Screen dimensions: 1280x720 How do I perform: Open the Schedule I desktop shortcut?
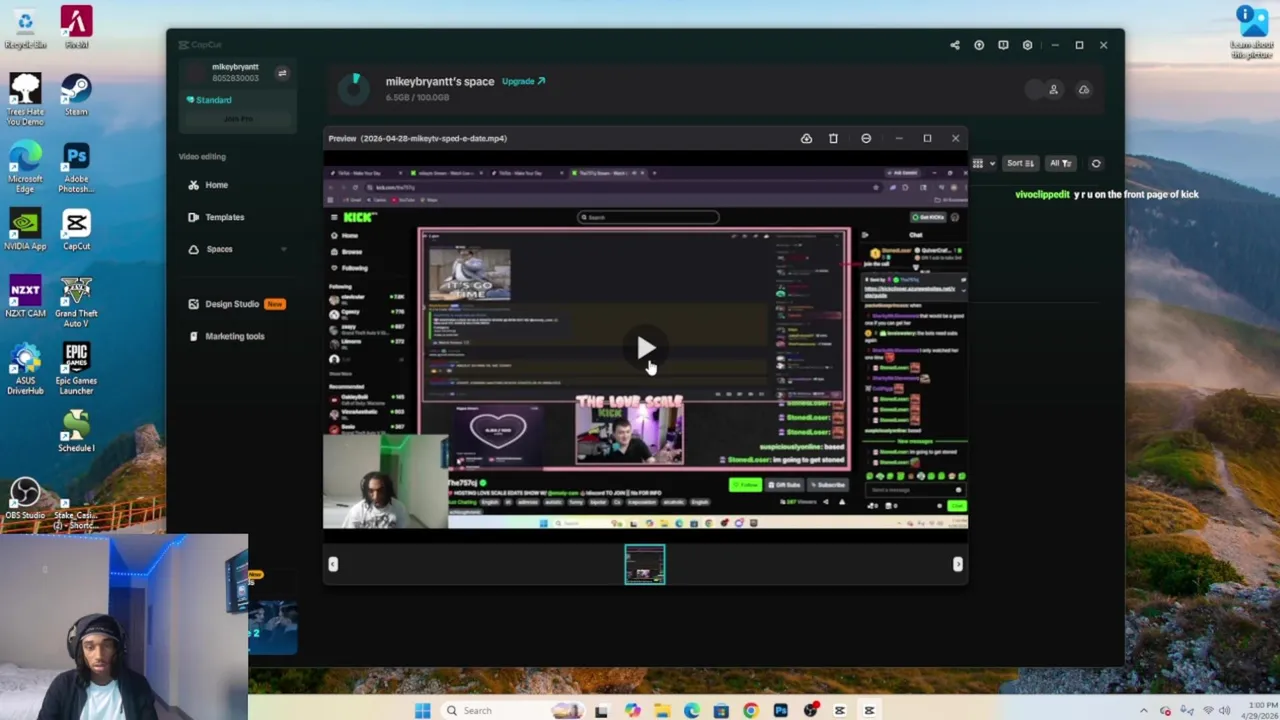tap(76, 431)
